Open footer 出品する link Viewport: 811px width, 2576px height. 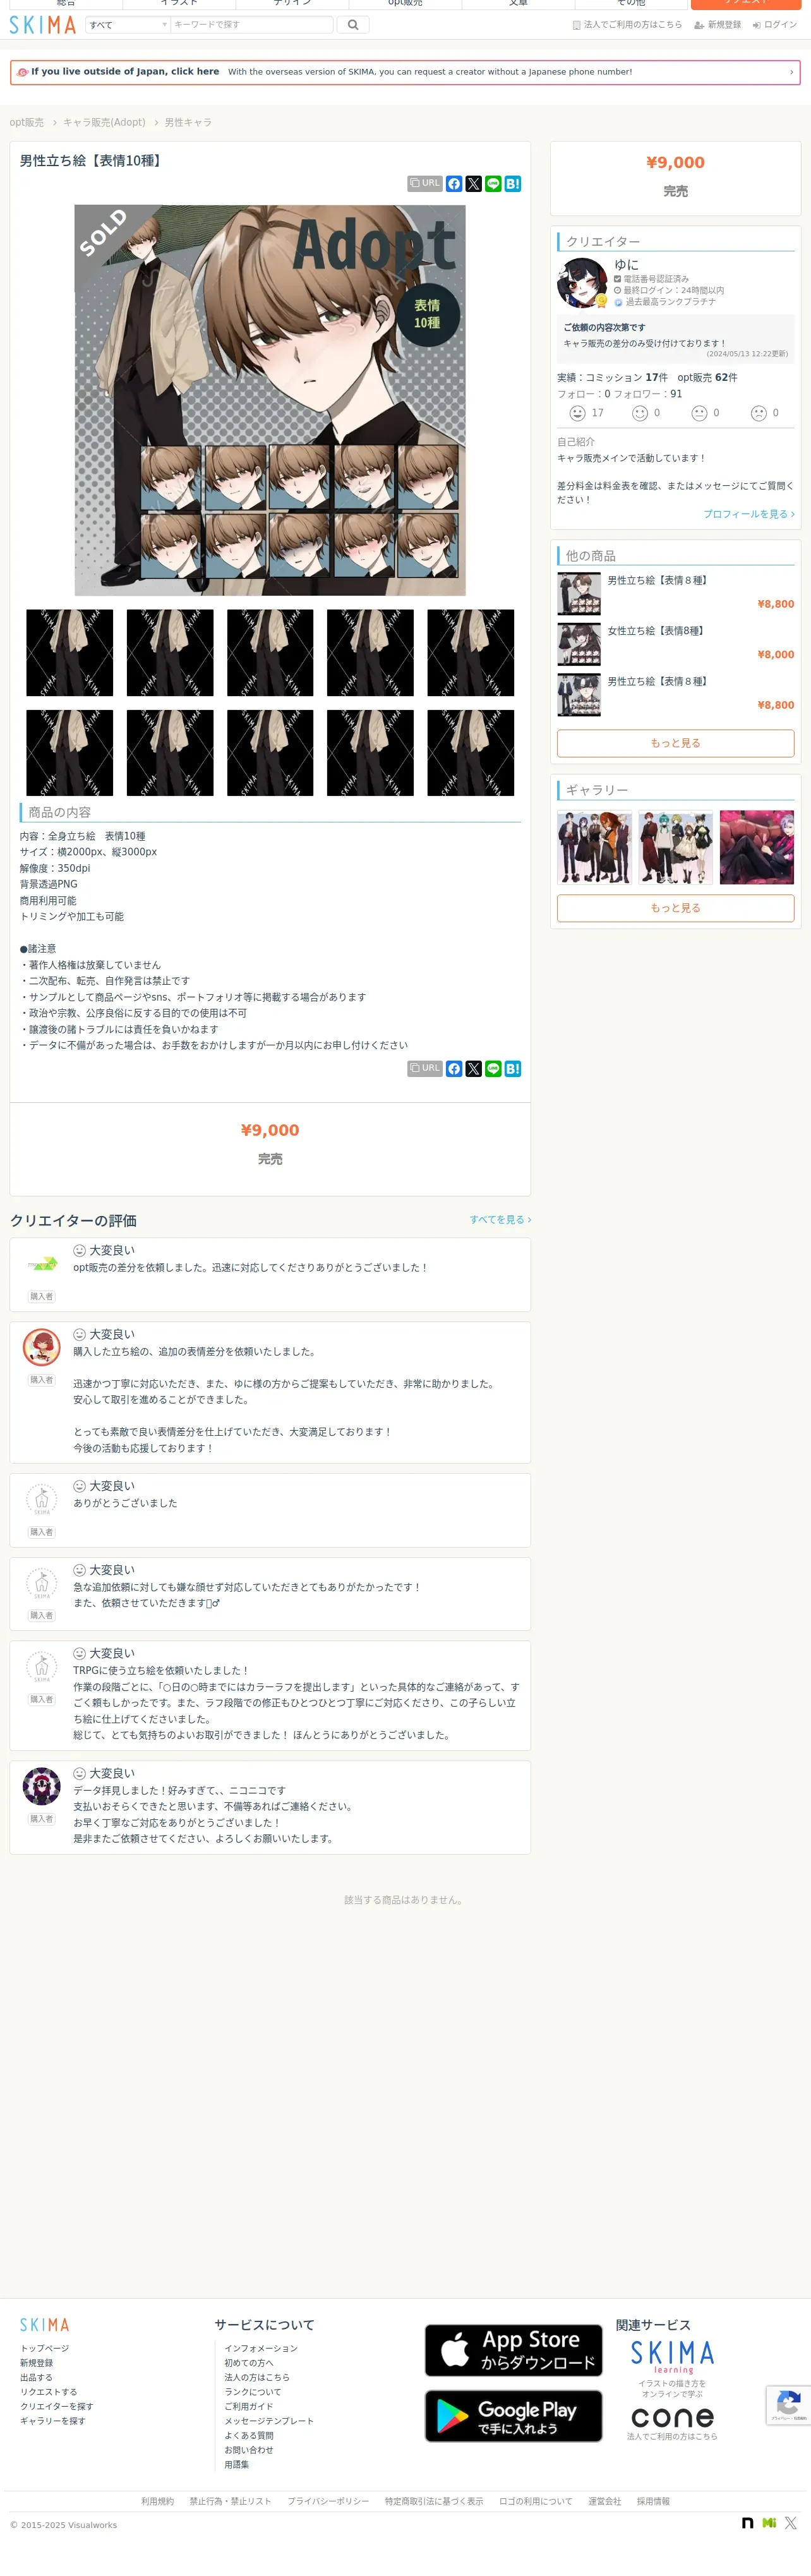(36, 2378)
